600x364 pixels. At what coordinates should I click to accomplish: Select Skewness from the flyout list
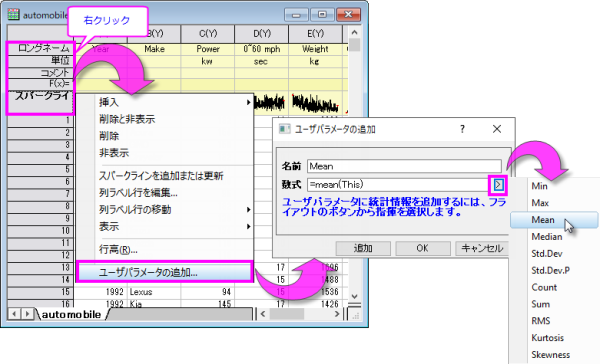click(554, 354)
